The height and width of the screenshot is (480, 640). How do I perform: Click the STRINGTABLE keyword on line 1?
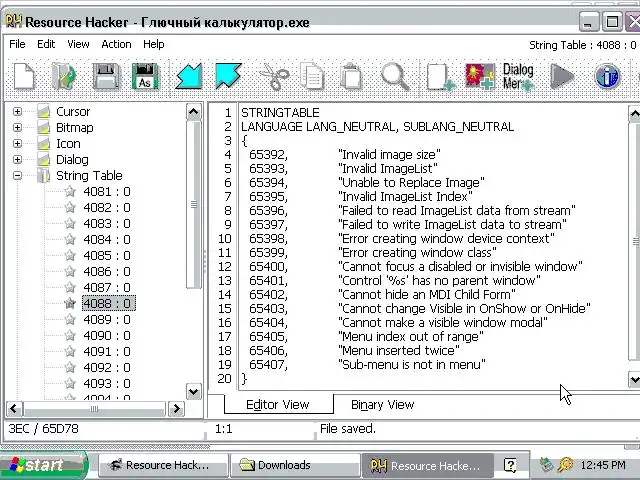tap(280, 113)
